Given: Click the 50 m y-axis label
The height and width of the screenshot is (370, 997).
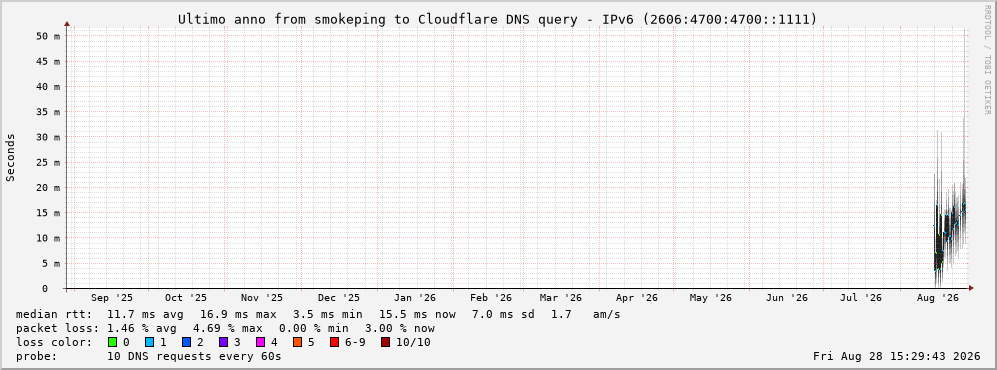Looking at the screenshot, I should coord(49,36).
